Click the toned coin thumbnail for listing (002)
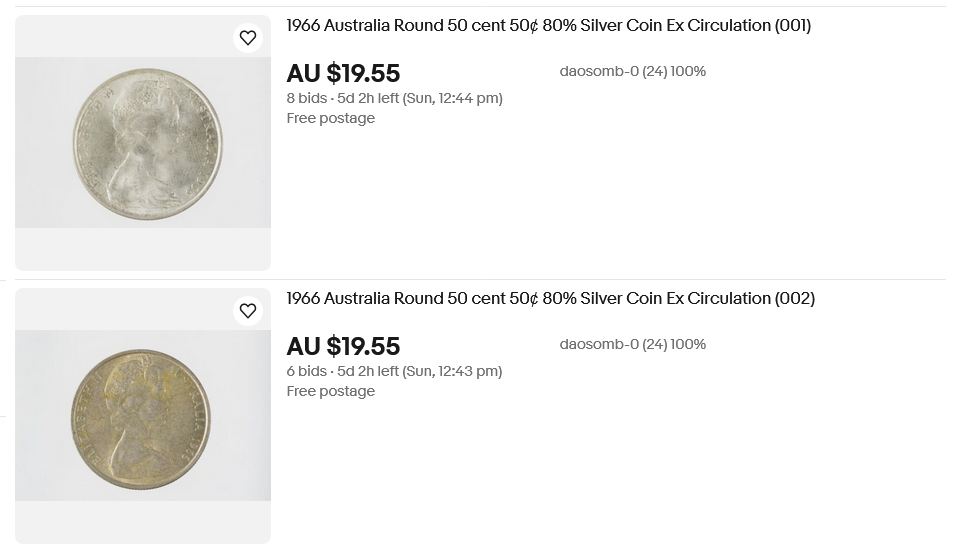 (141, 417)
